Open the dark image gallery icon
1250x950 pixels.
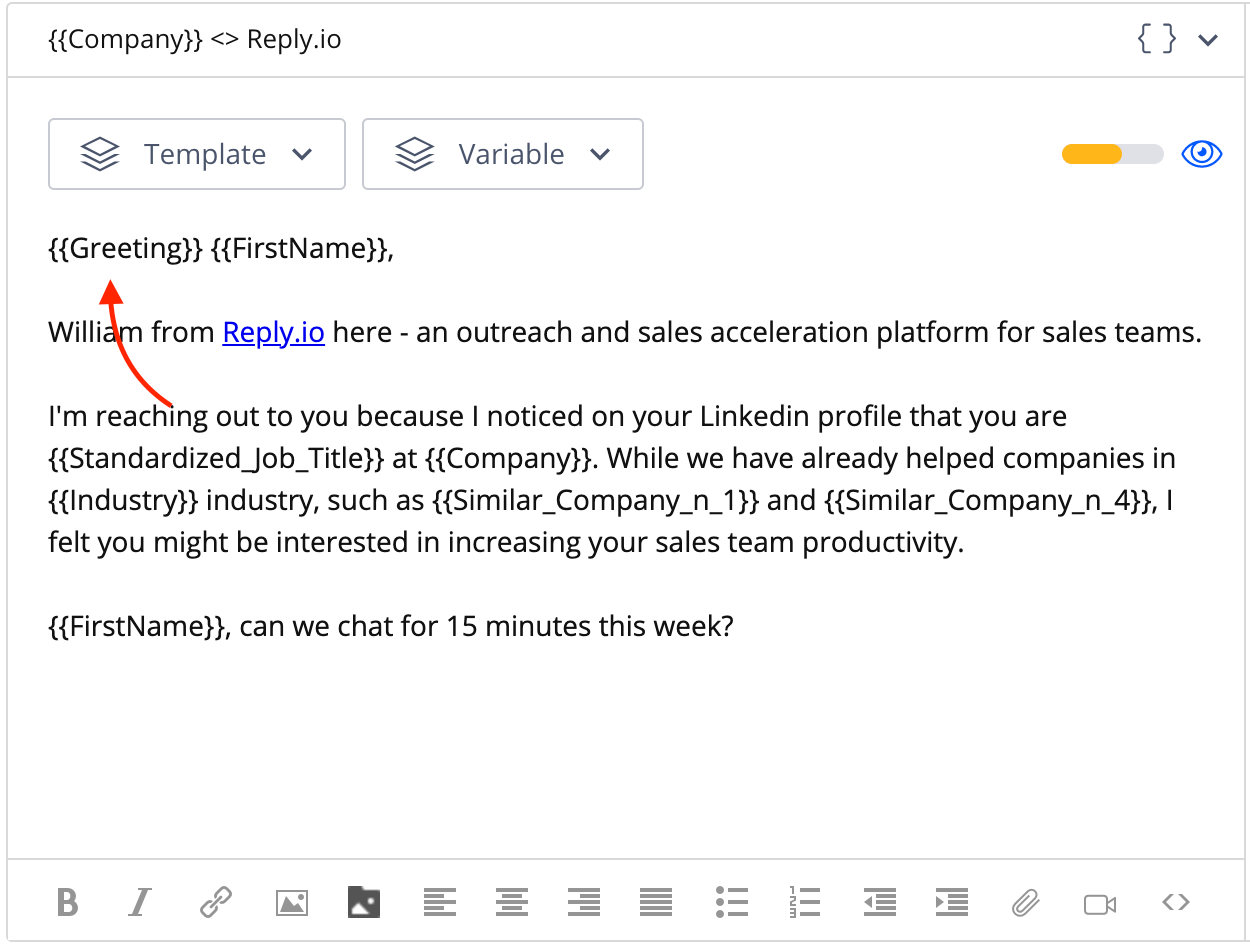point(364,903)
